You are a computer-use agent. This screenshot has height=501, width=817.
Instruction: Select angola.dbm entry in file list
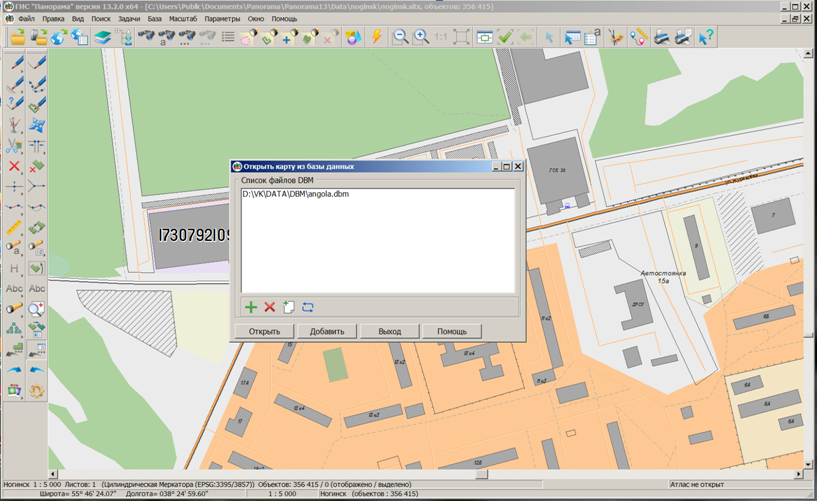(295, 194)
